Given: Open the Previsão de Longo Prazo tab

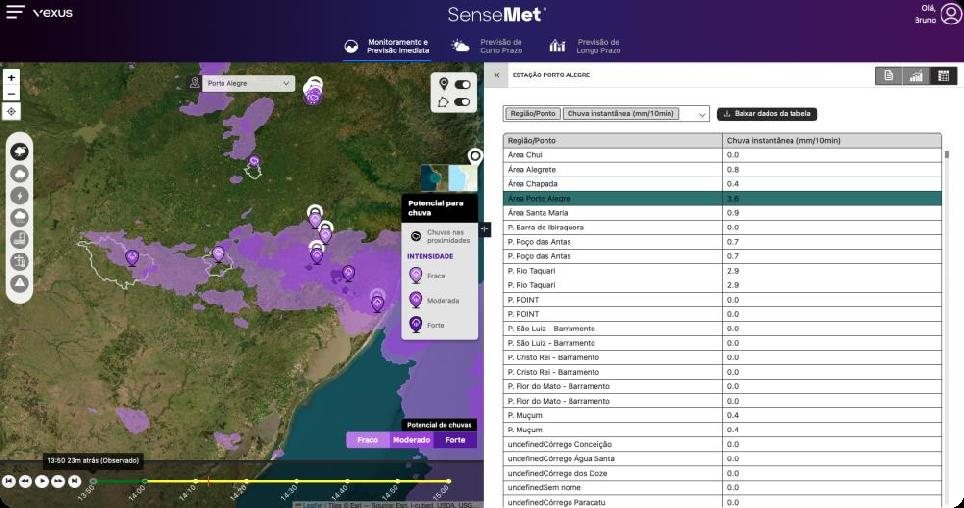Looking at the screenshot, I should [585, 46].
